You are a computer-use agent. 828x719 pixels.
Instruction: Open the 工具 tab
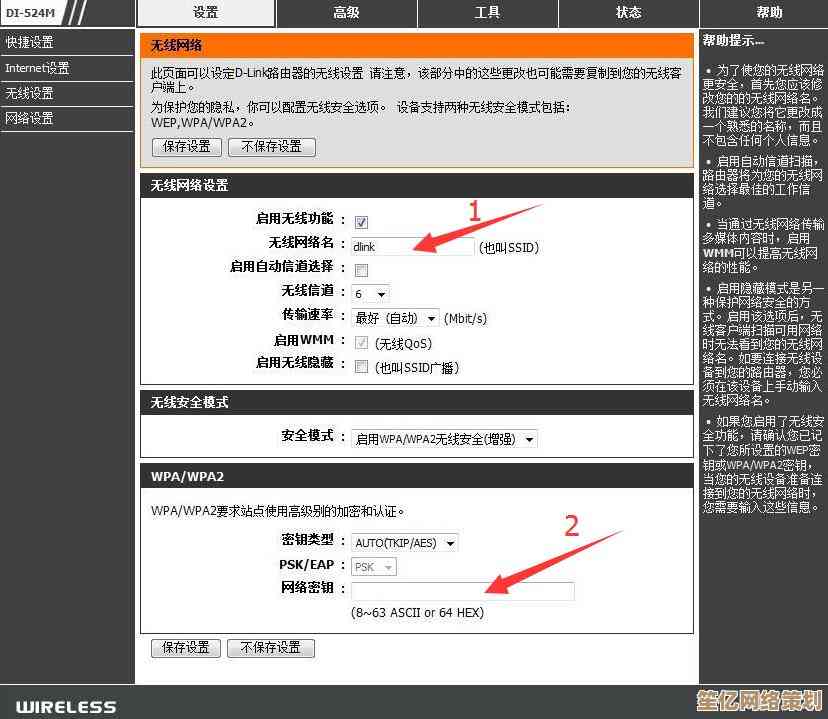click(487, 13)
